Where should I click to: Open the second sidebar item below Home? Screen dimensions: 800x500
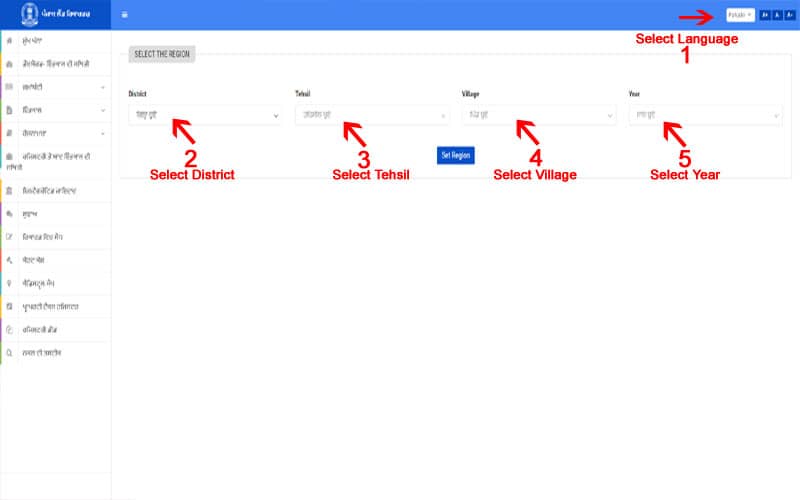[x=56, y=64]
